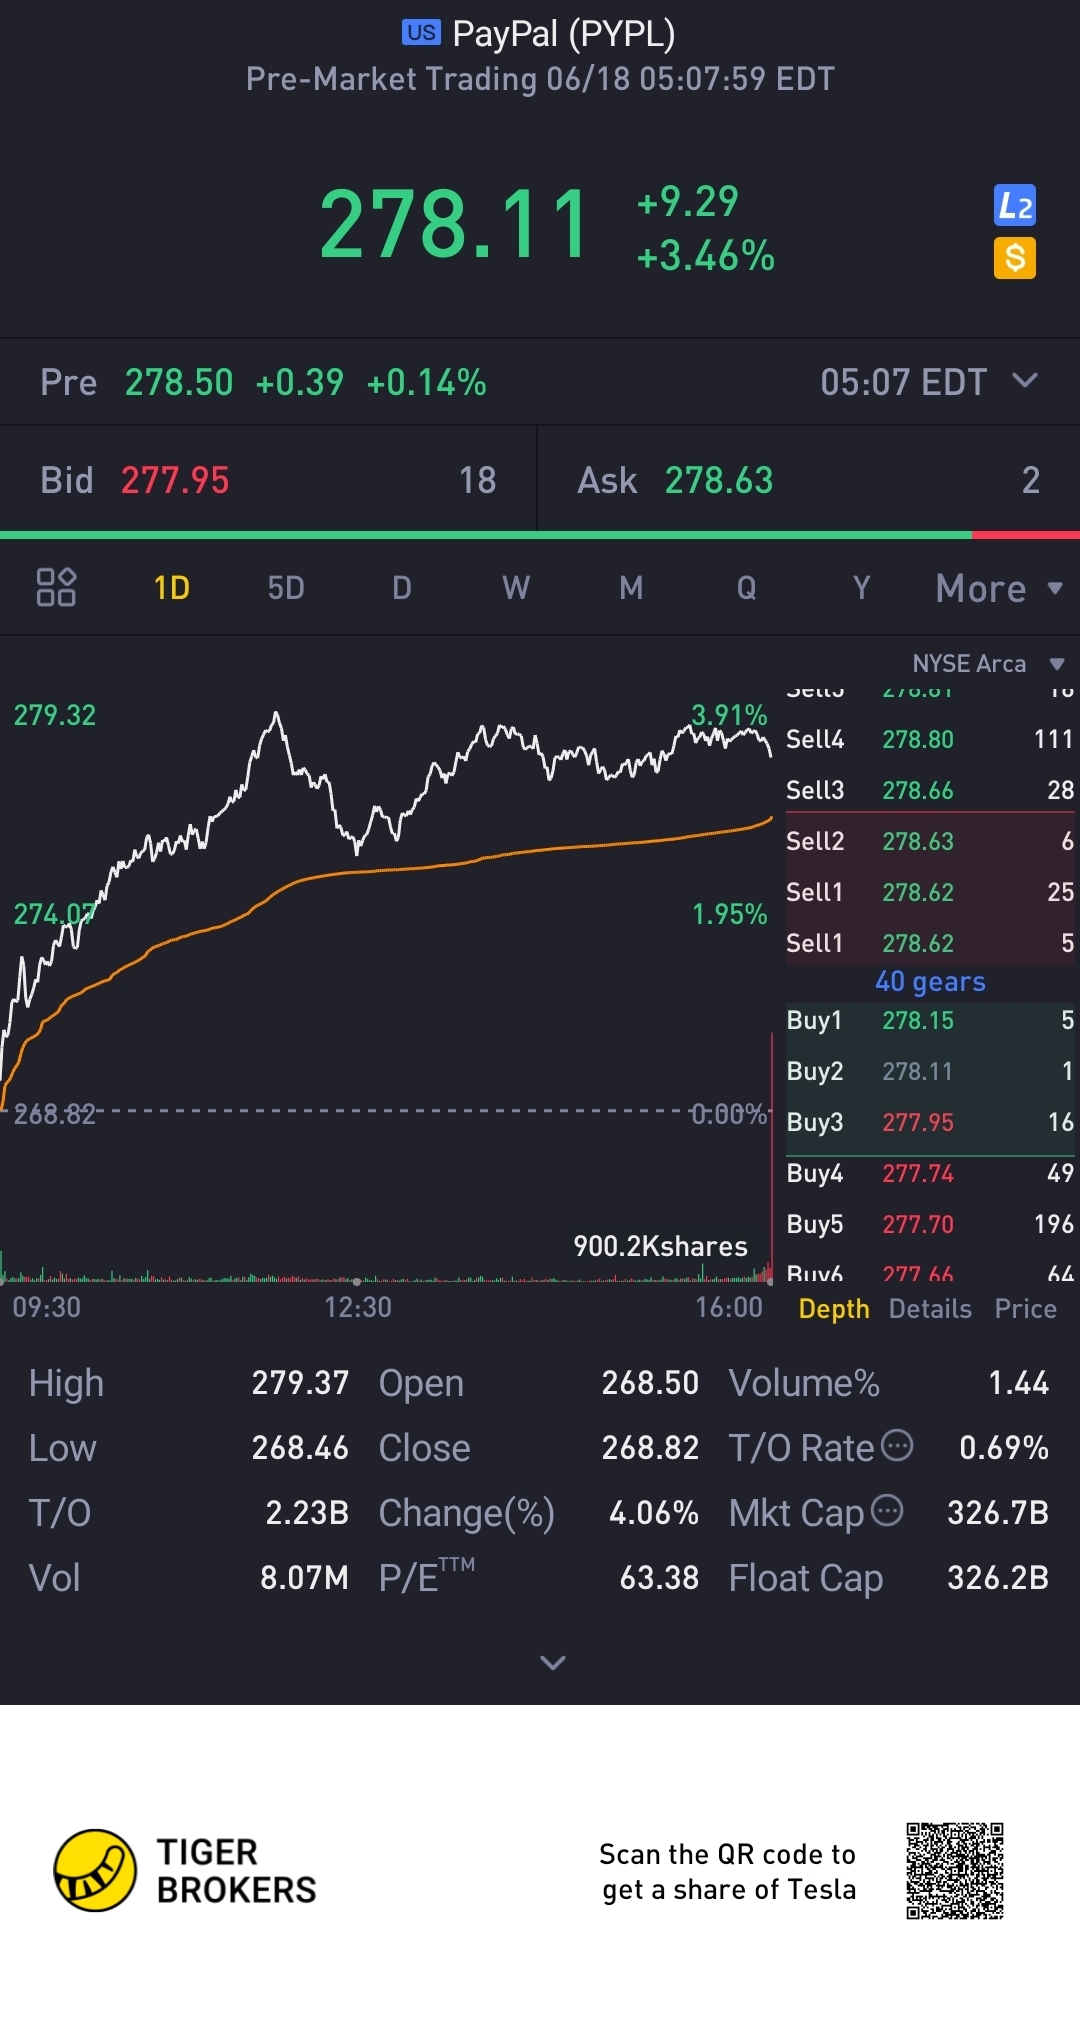Open the chart layout grid icon
Viewport: 1080px width, 2037px height.
(x=56, y=587)
